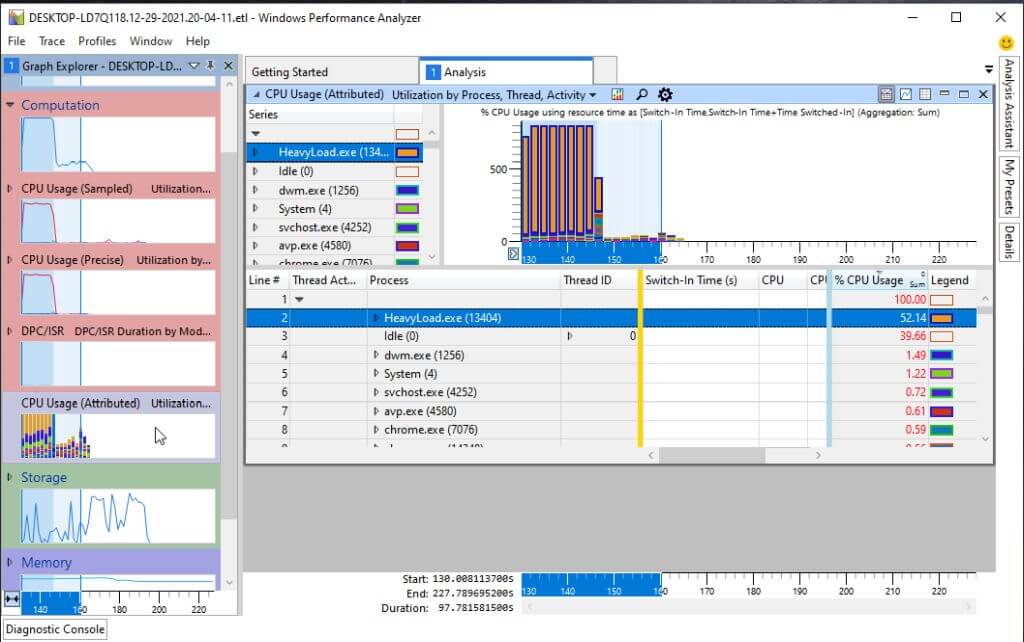Expand Idle (0) in the Series list

[x=255, y=171]
